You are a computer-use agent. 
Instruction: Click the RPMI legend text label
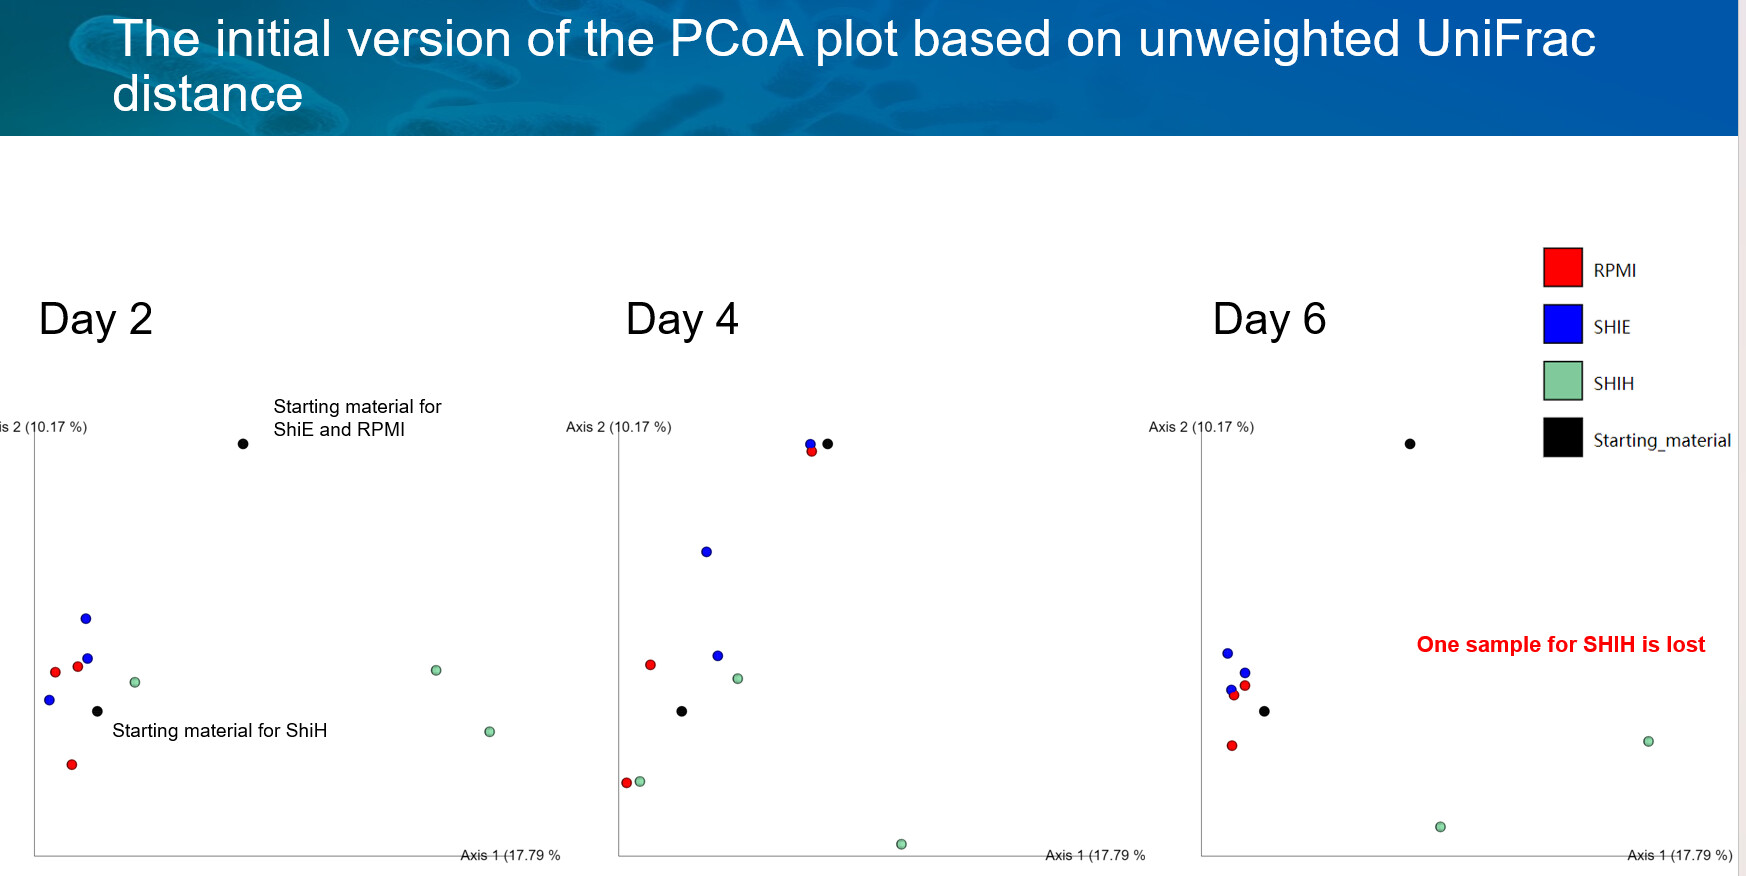click(x=1614, y=270)
